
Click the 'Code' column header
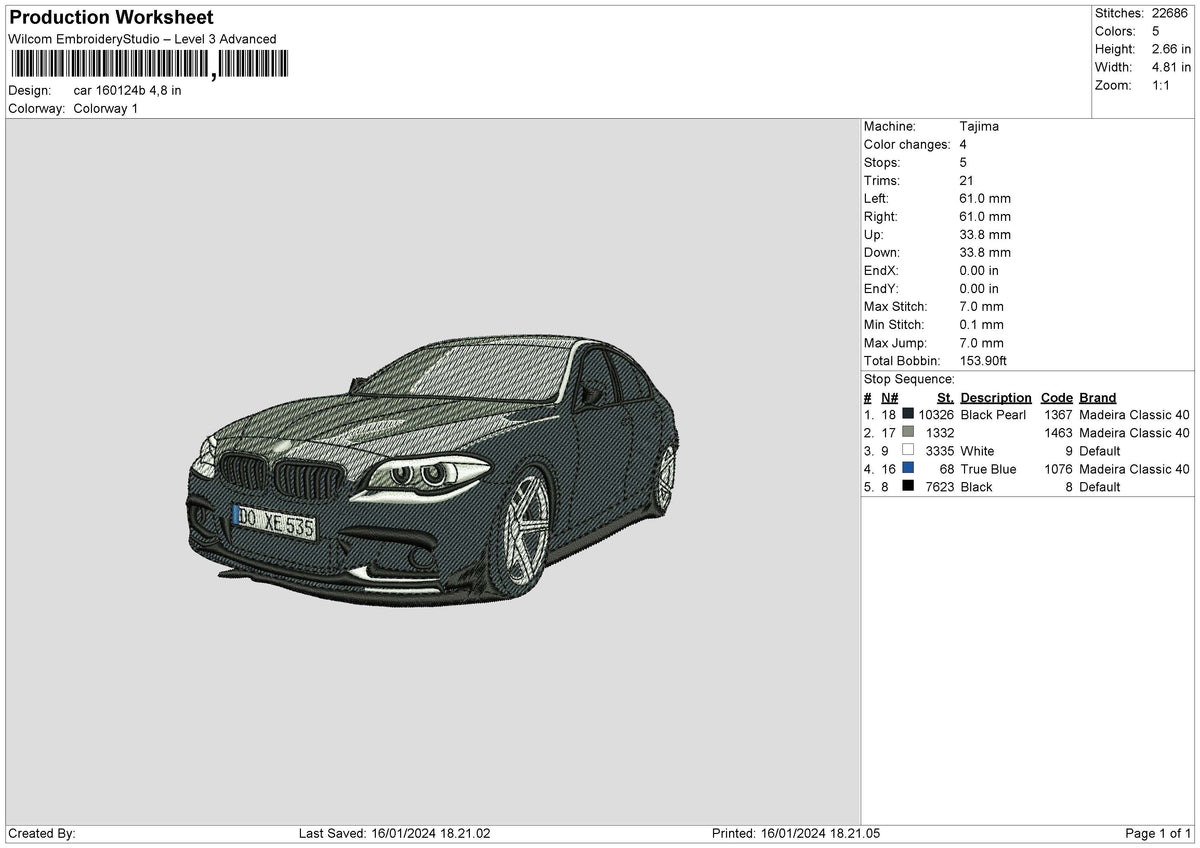pyautogui.click(x=1056, y=397)
